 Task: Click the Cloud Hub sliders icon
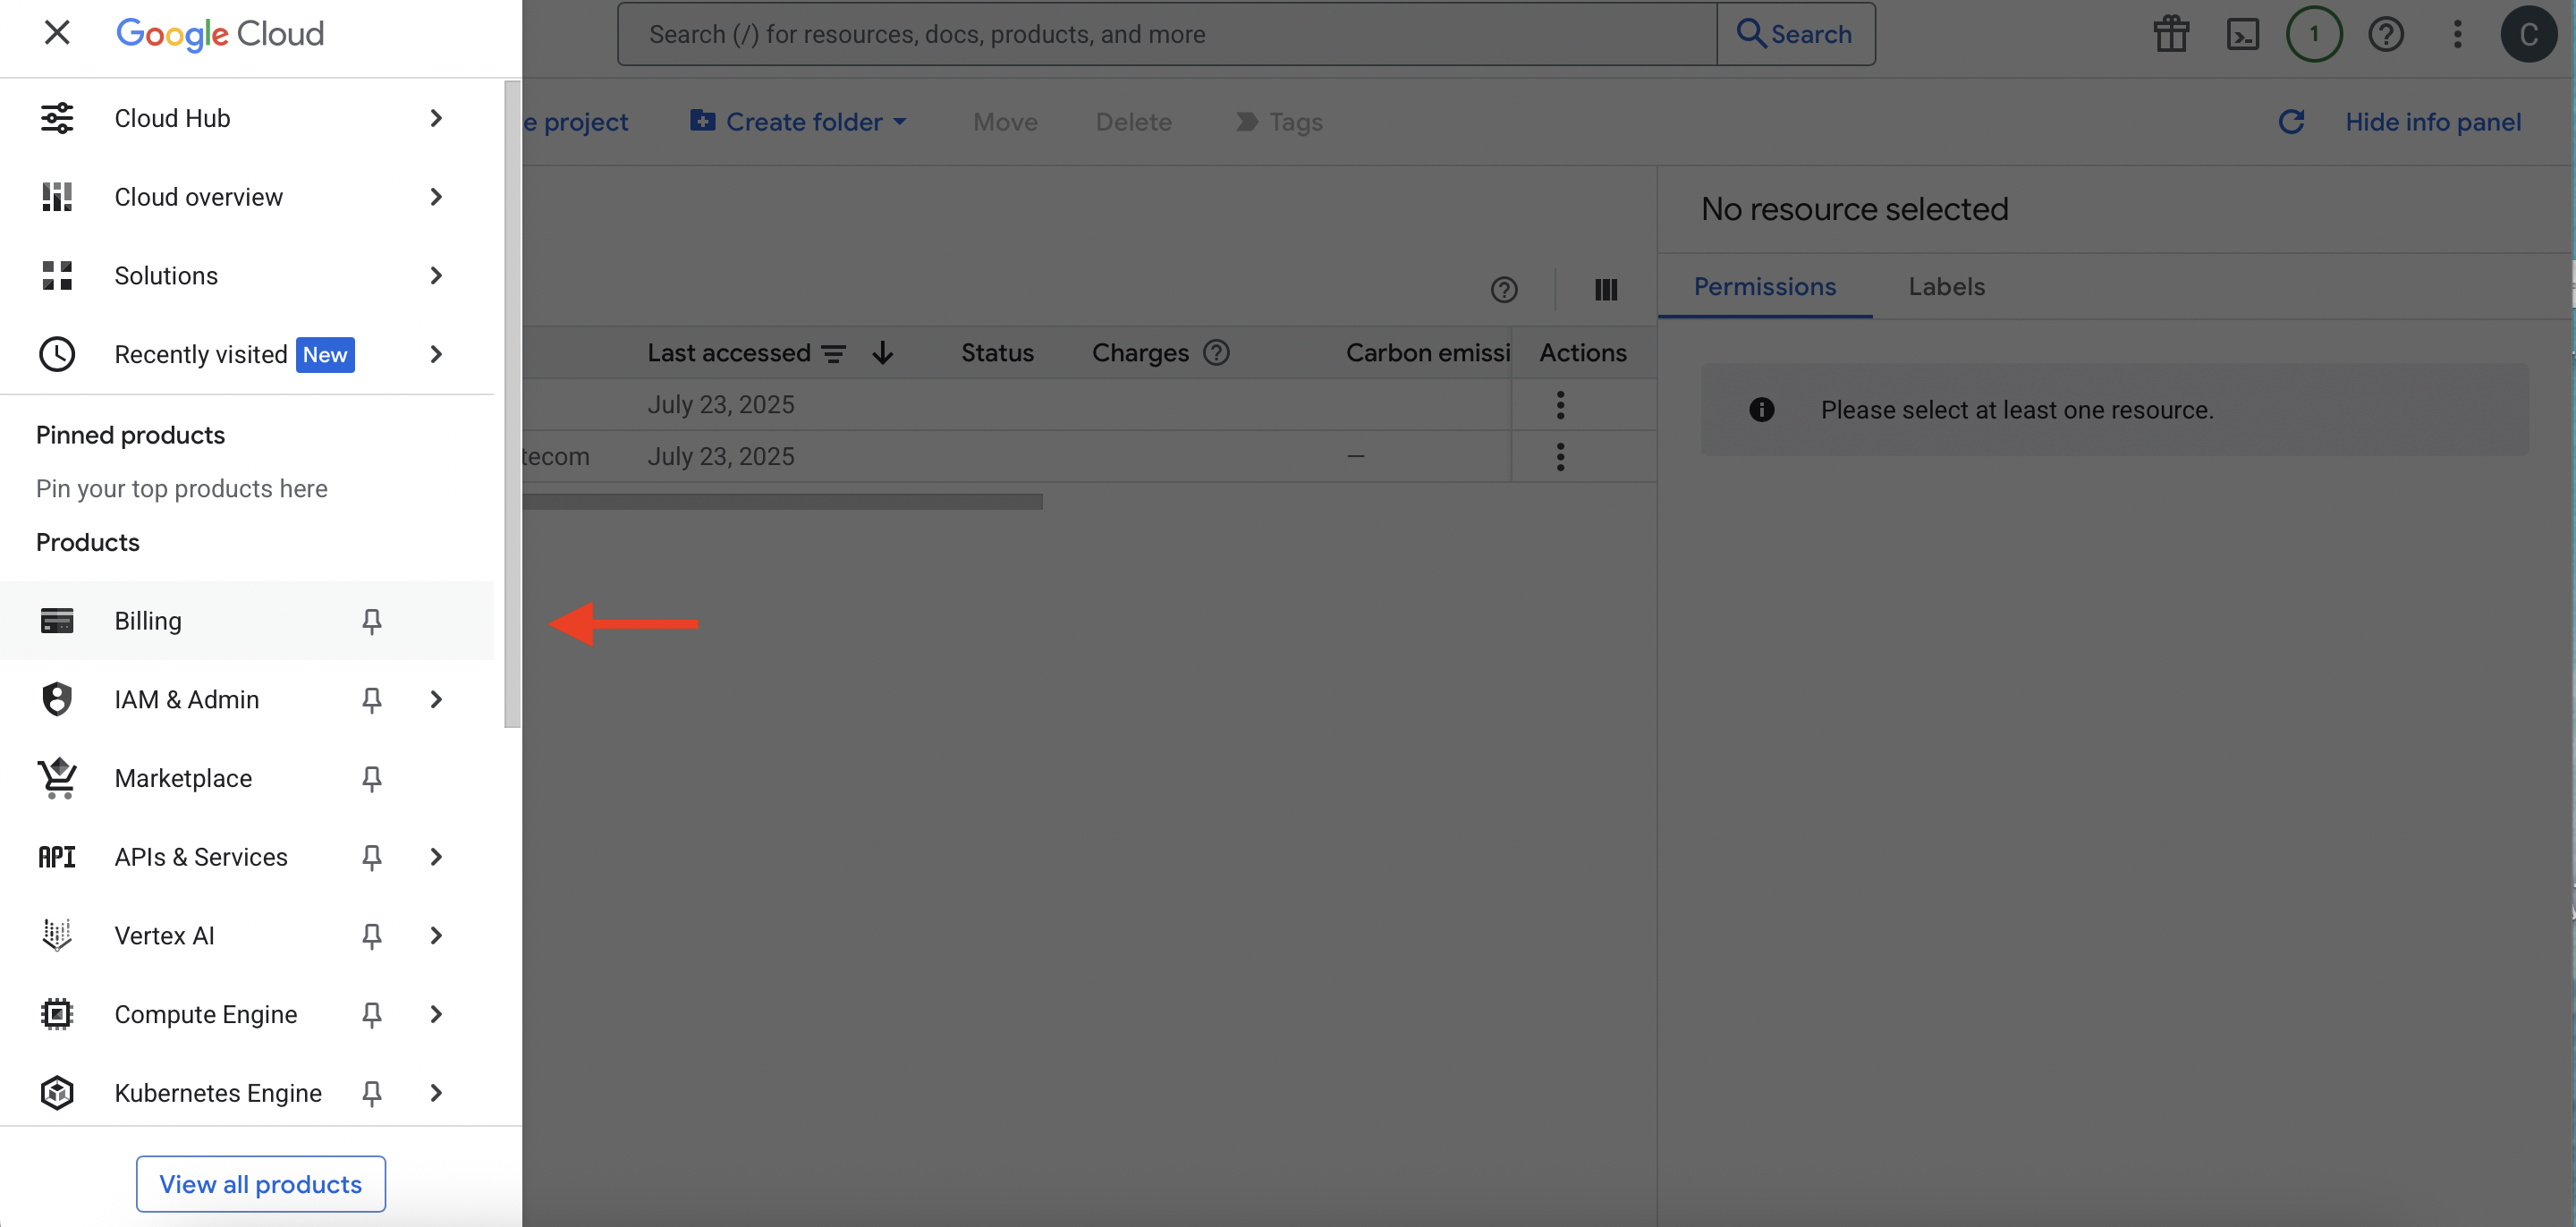point(57,118)
